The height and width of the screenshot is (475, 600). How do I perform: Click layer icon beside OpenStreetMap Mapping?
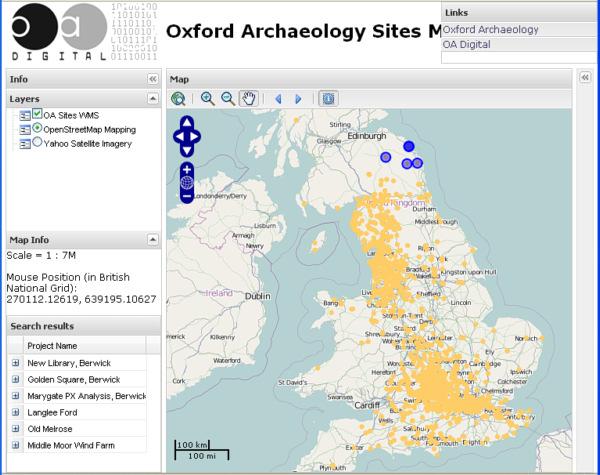[x=25, y=130]
